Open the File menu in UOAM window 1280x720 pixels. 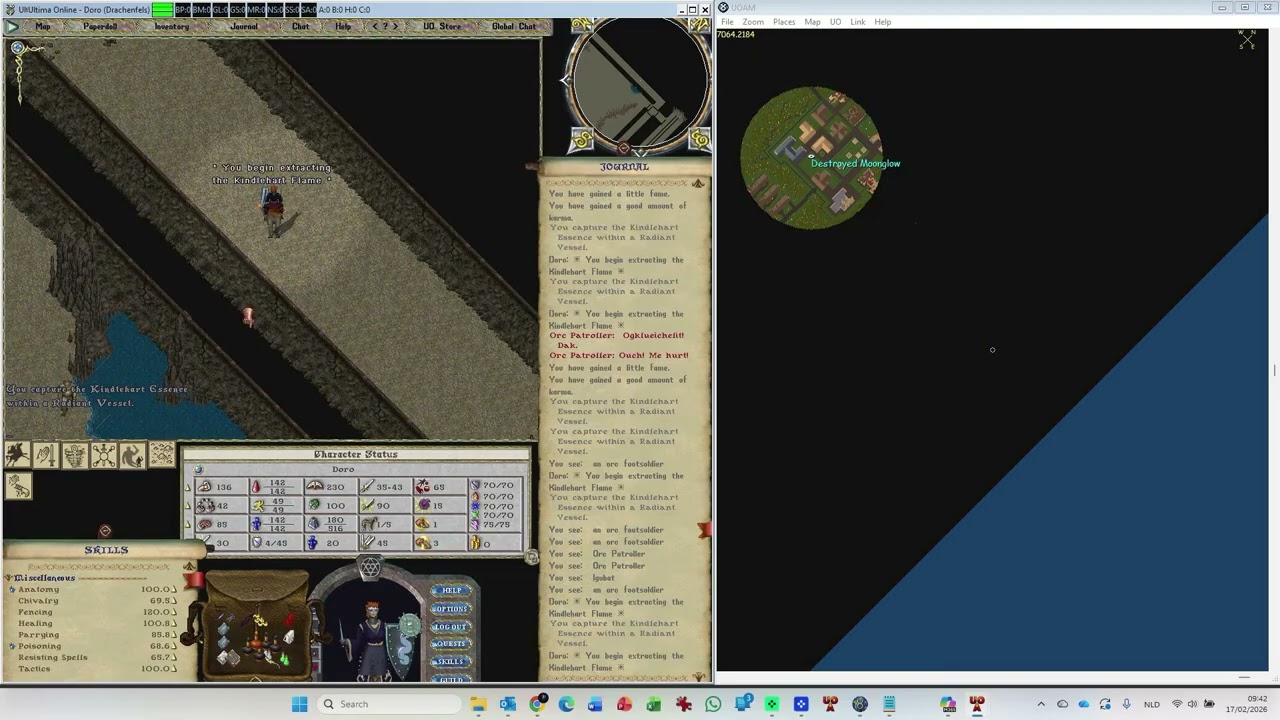coord(727,22)
